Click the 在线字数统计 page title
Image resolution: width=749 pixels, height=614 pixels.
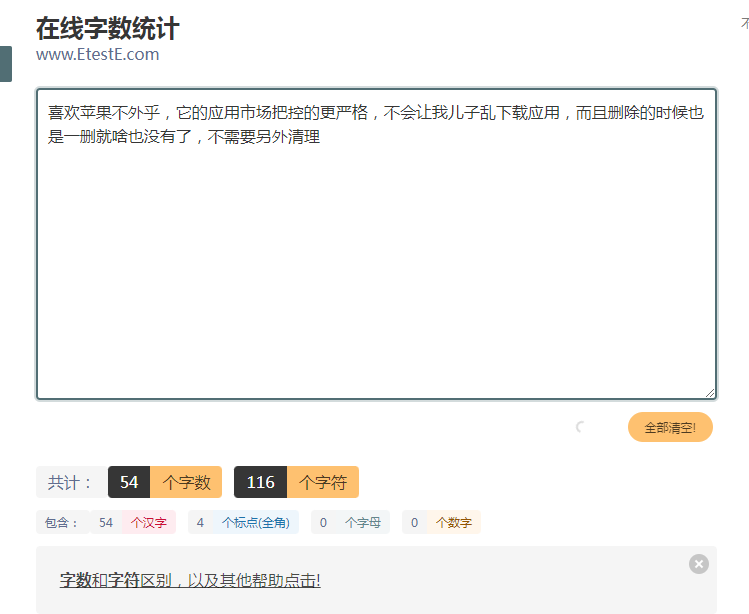(107, 28)
